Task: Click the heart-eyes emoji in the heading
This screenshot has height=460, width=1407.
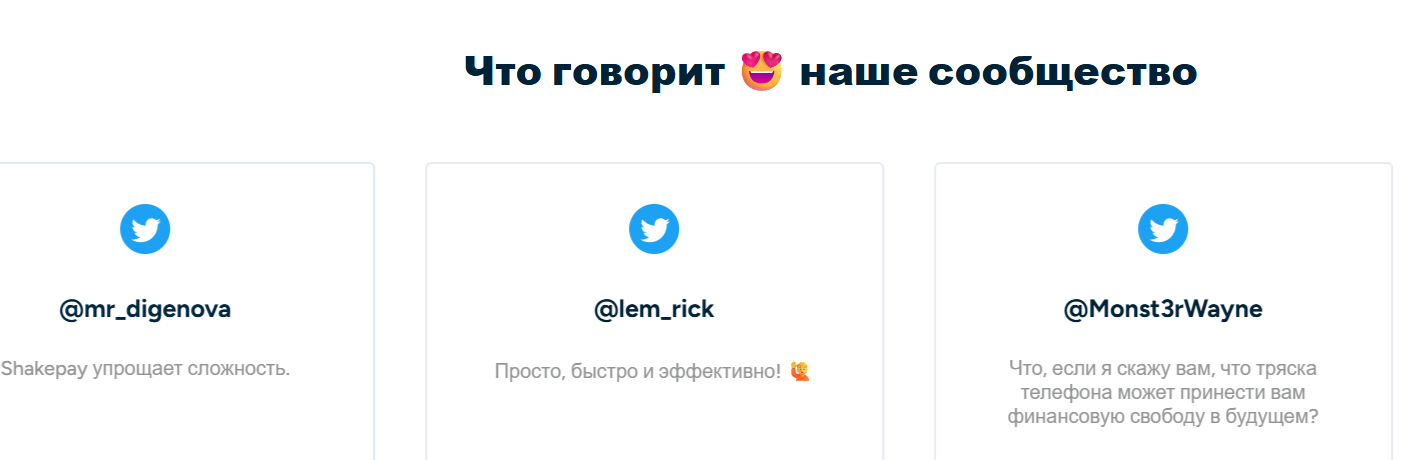Action: [x=762, y=71]
